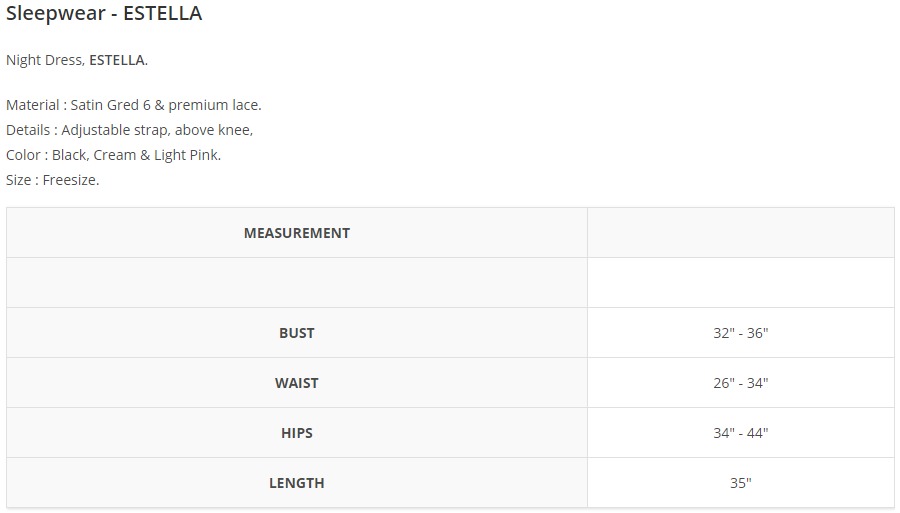Click the Sleepwear - ESTELLA heading
The height and width of the screenshot is (513, 900).
coord(104,13)
